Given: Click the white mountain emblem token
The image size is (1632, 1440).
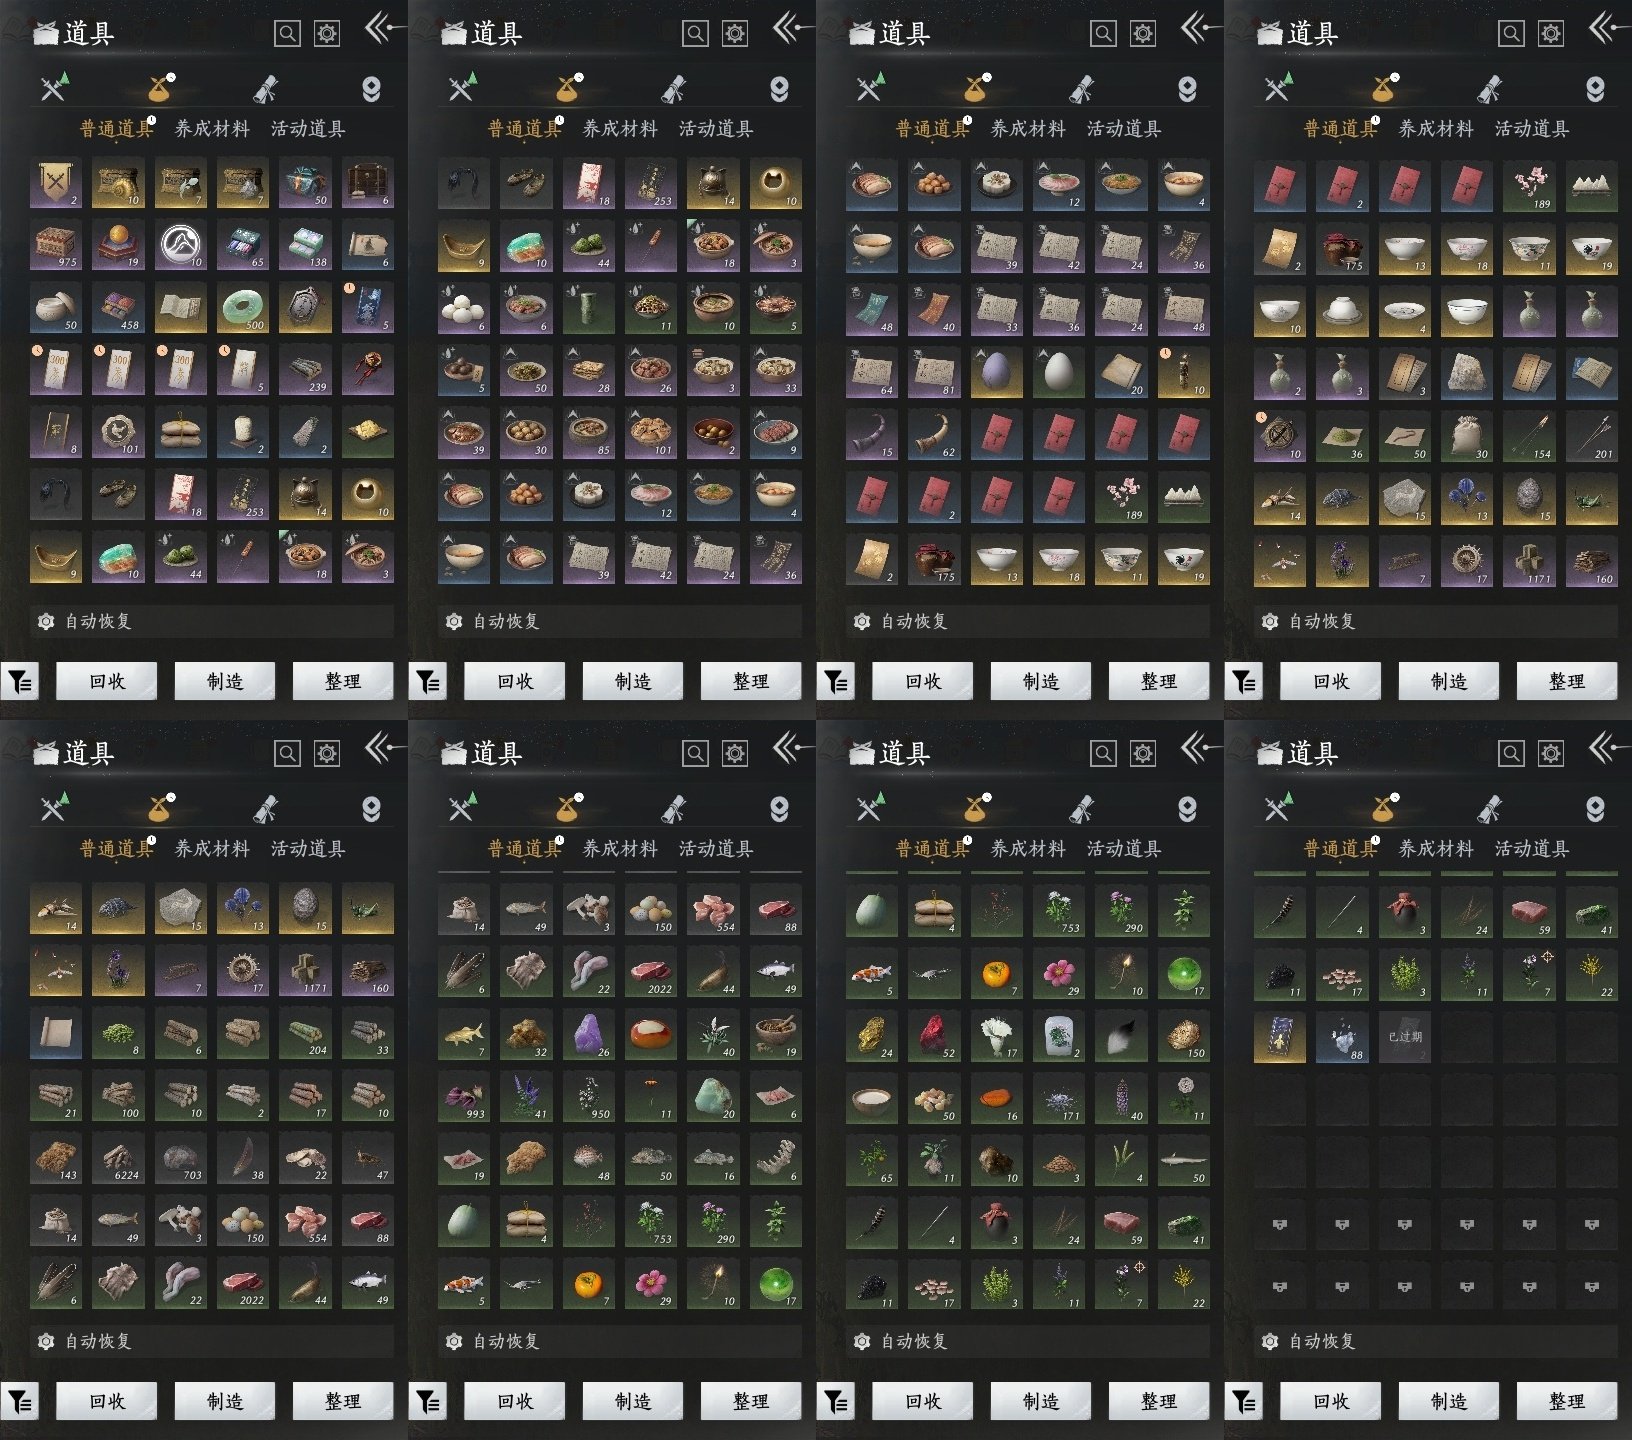Looking at the screenshot, I should (x=180, y=245).
